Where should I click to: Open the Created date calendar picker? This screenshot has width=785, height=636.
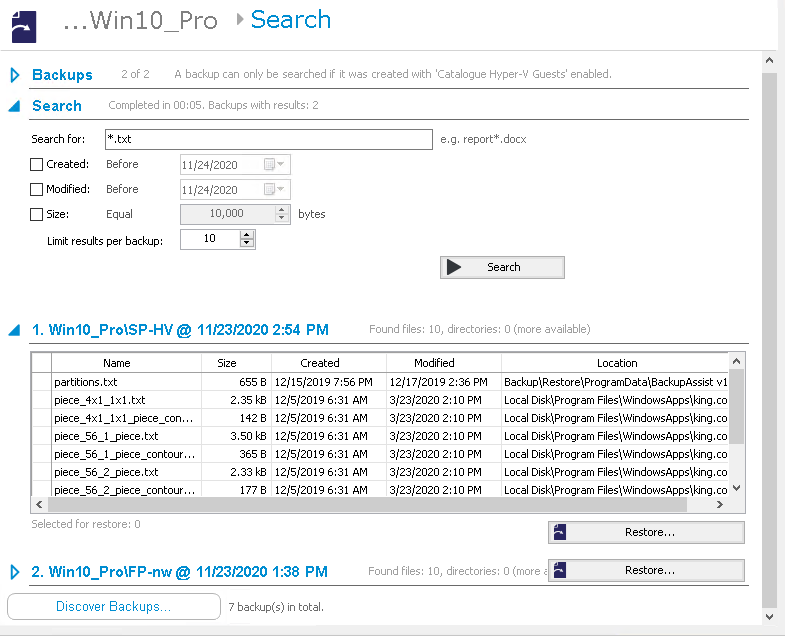(x=274, y=164)
